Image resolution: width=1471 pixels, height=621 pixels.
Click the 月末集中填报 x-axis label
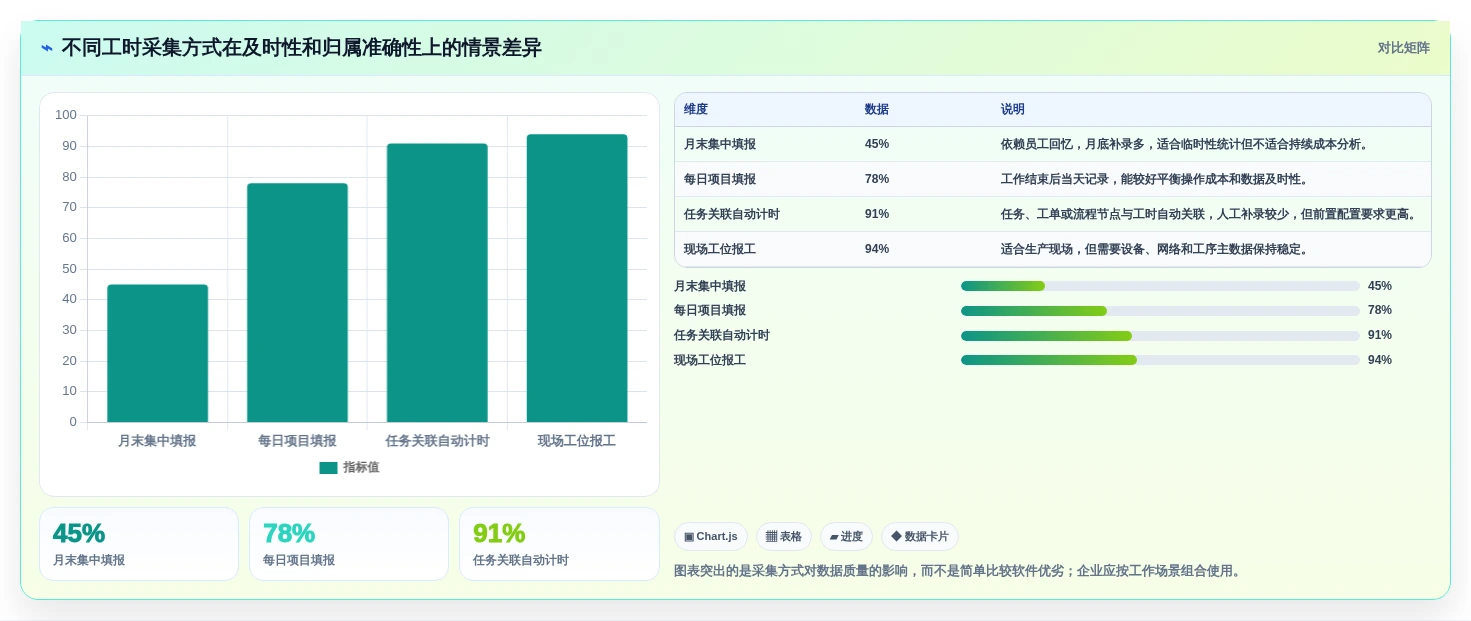[x=157, y=441]
